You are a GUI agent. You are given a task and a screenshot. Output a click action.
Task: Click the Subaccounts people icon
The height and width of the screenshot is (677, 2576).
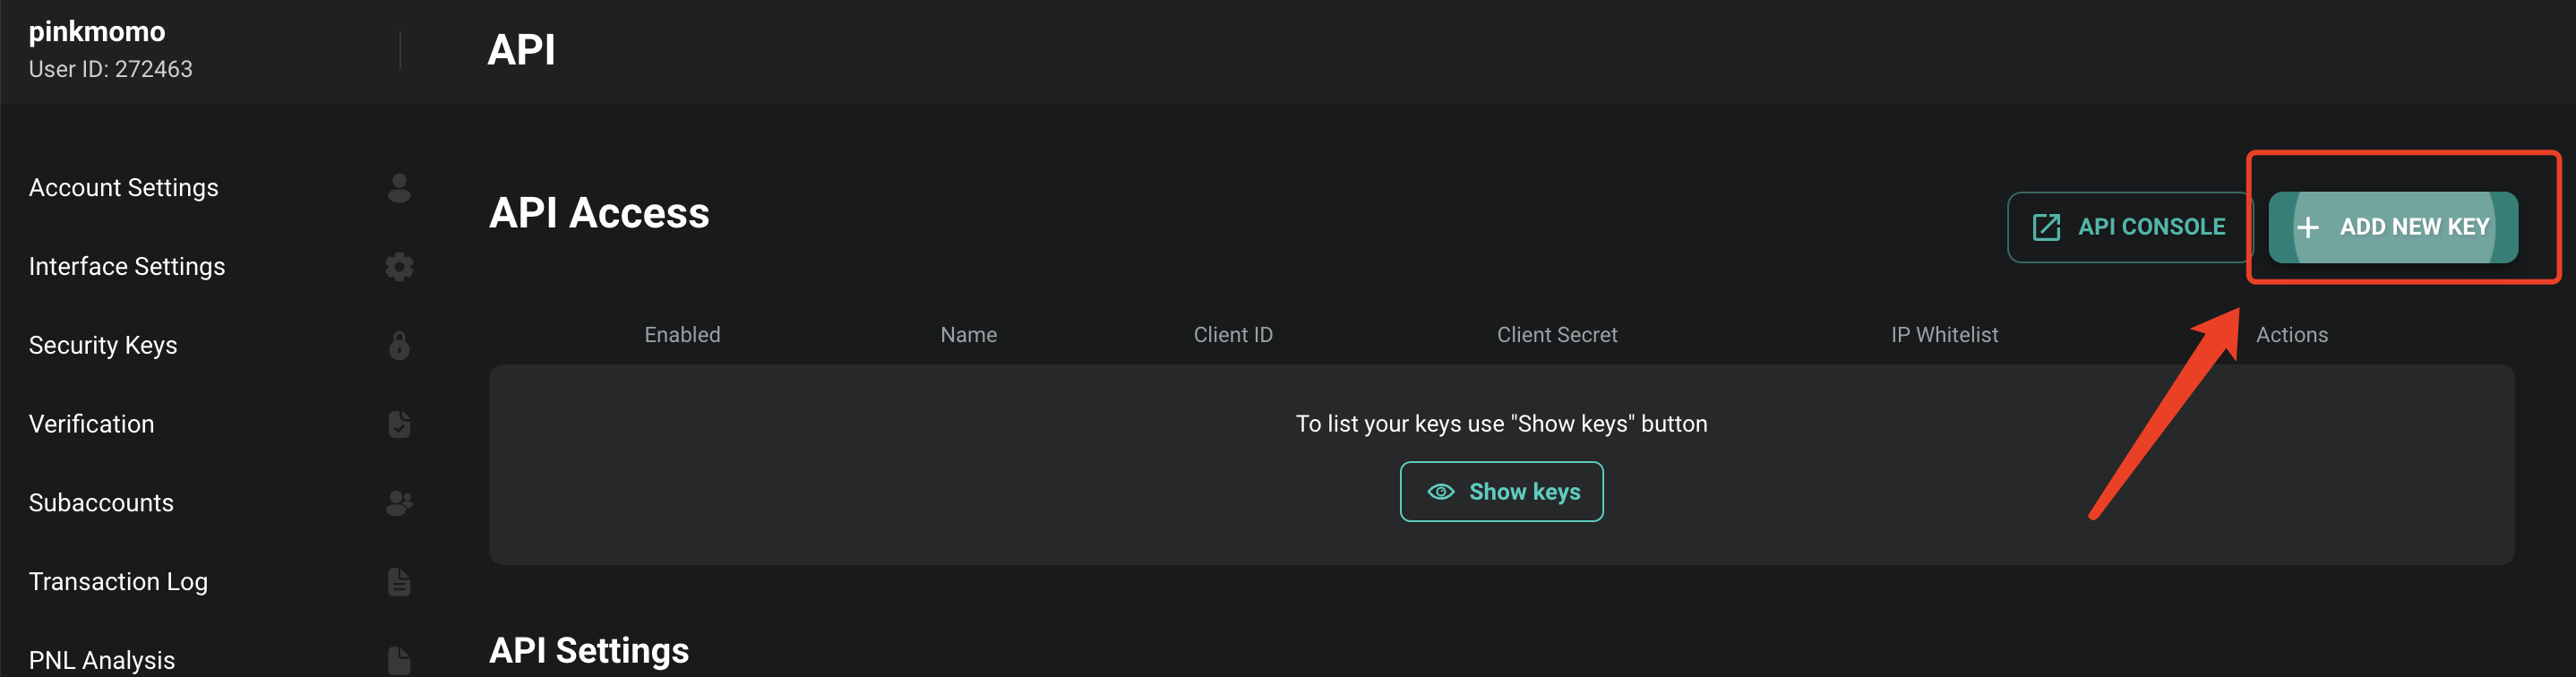pyautogui.click(x=399, y=503)
